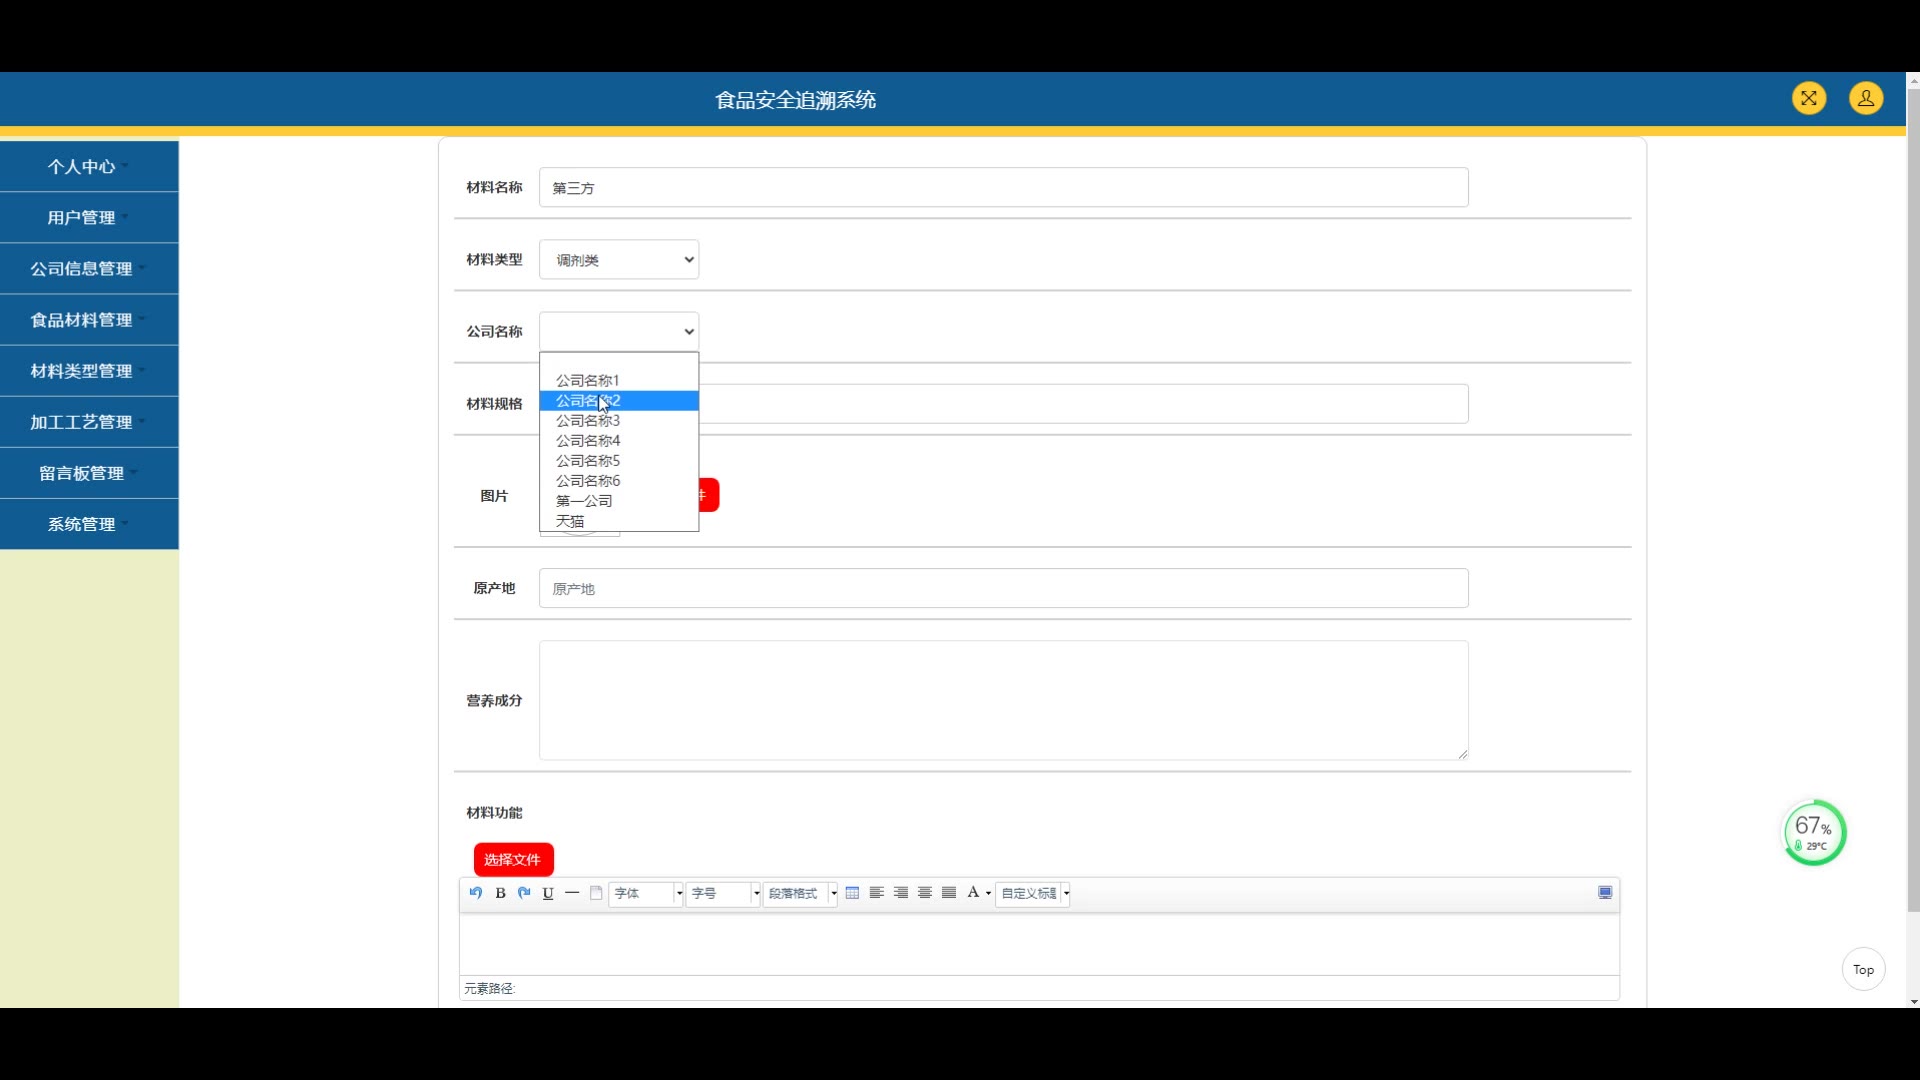Expand 材料类型管理 in the sidebar
Viewport: 1920px width, 1080px height.
(89, 371)
